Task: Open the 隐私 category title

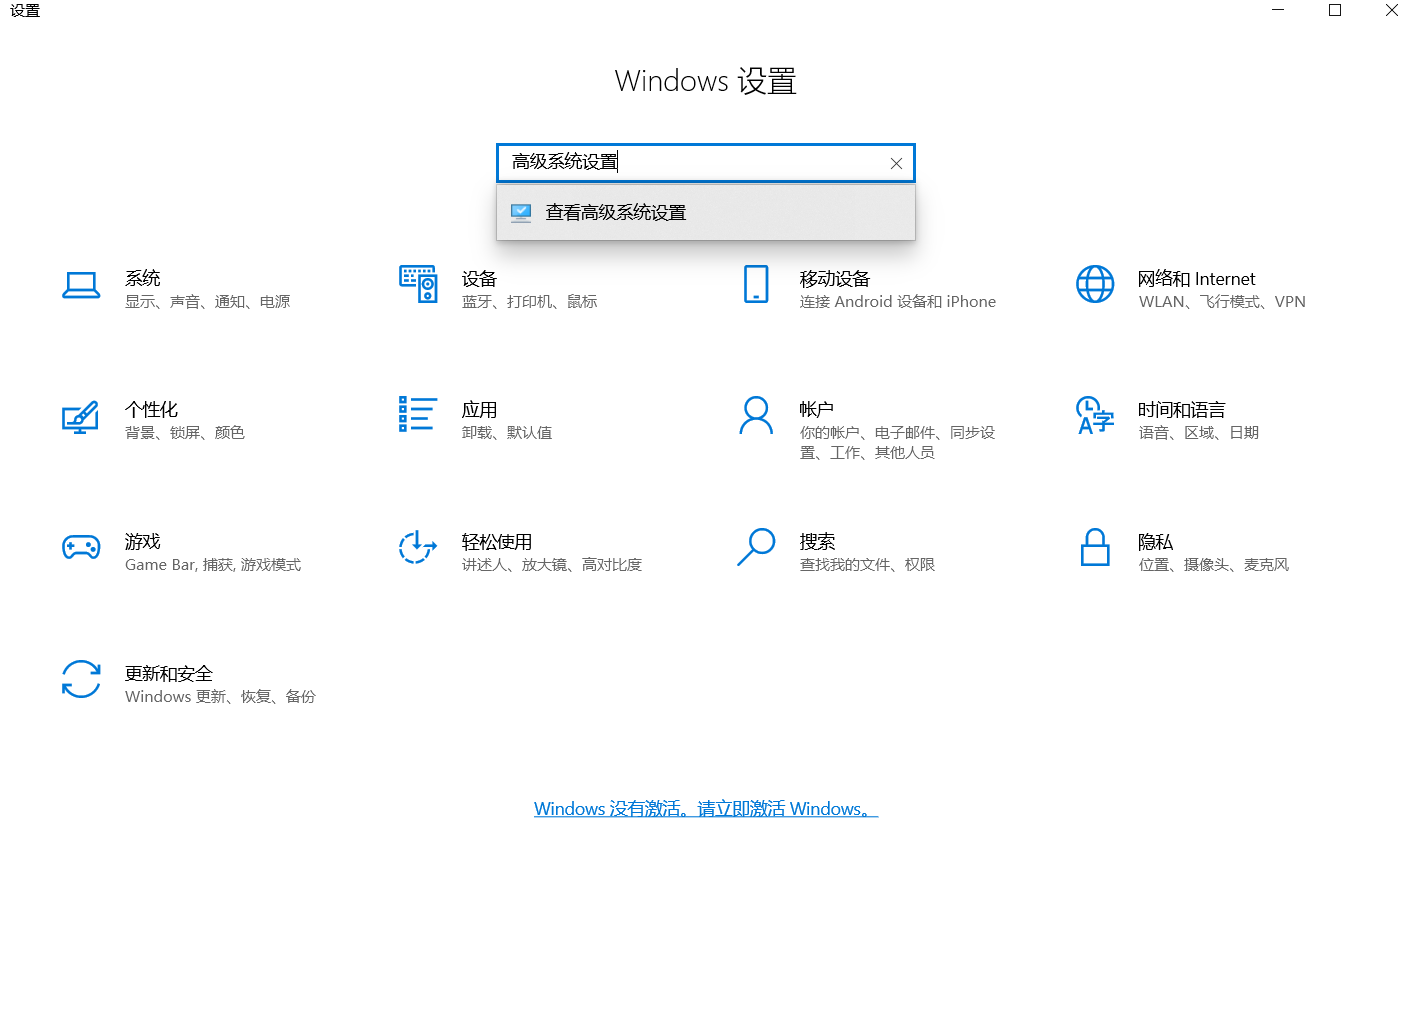Action: 1155,542
